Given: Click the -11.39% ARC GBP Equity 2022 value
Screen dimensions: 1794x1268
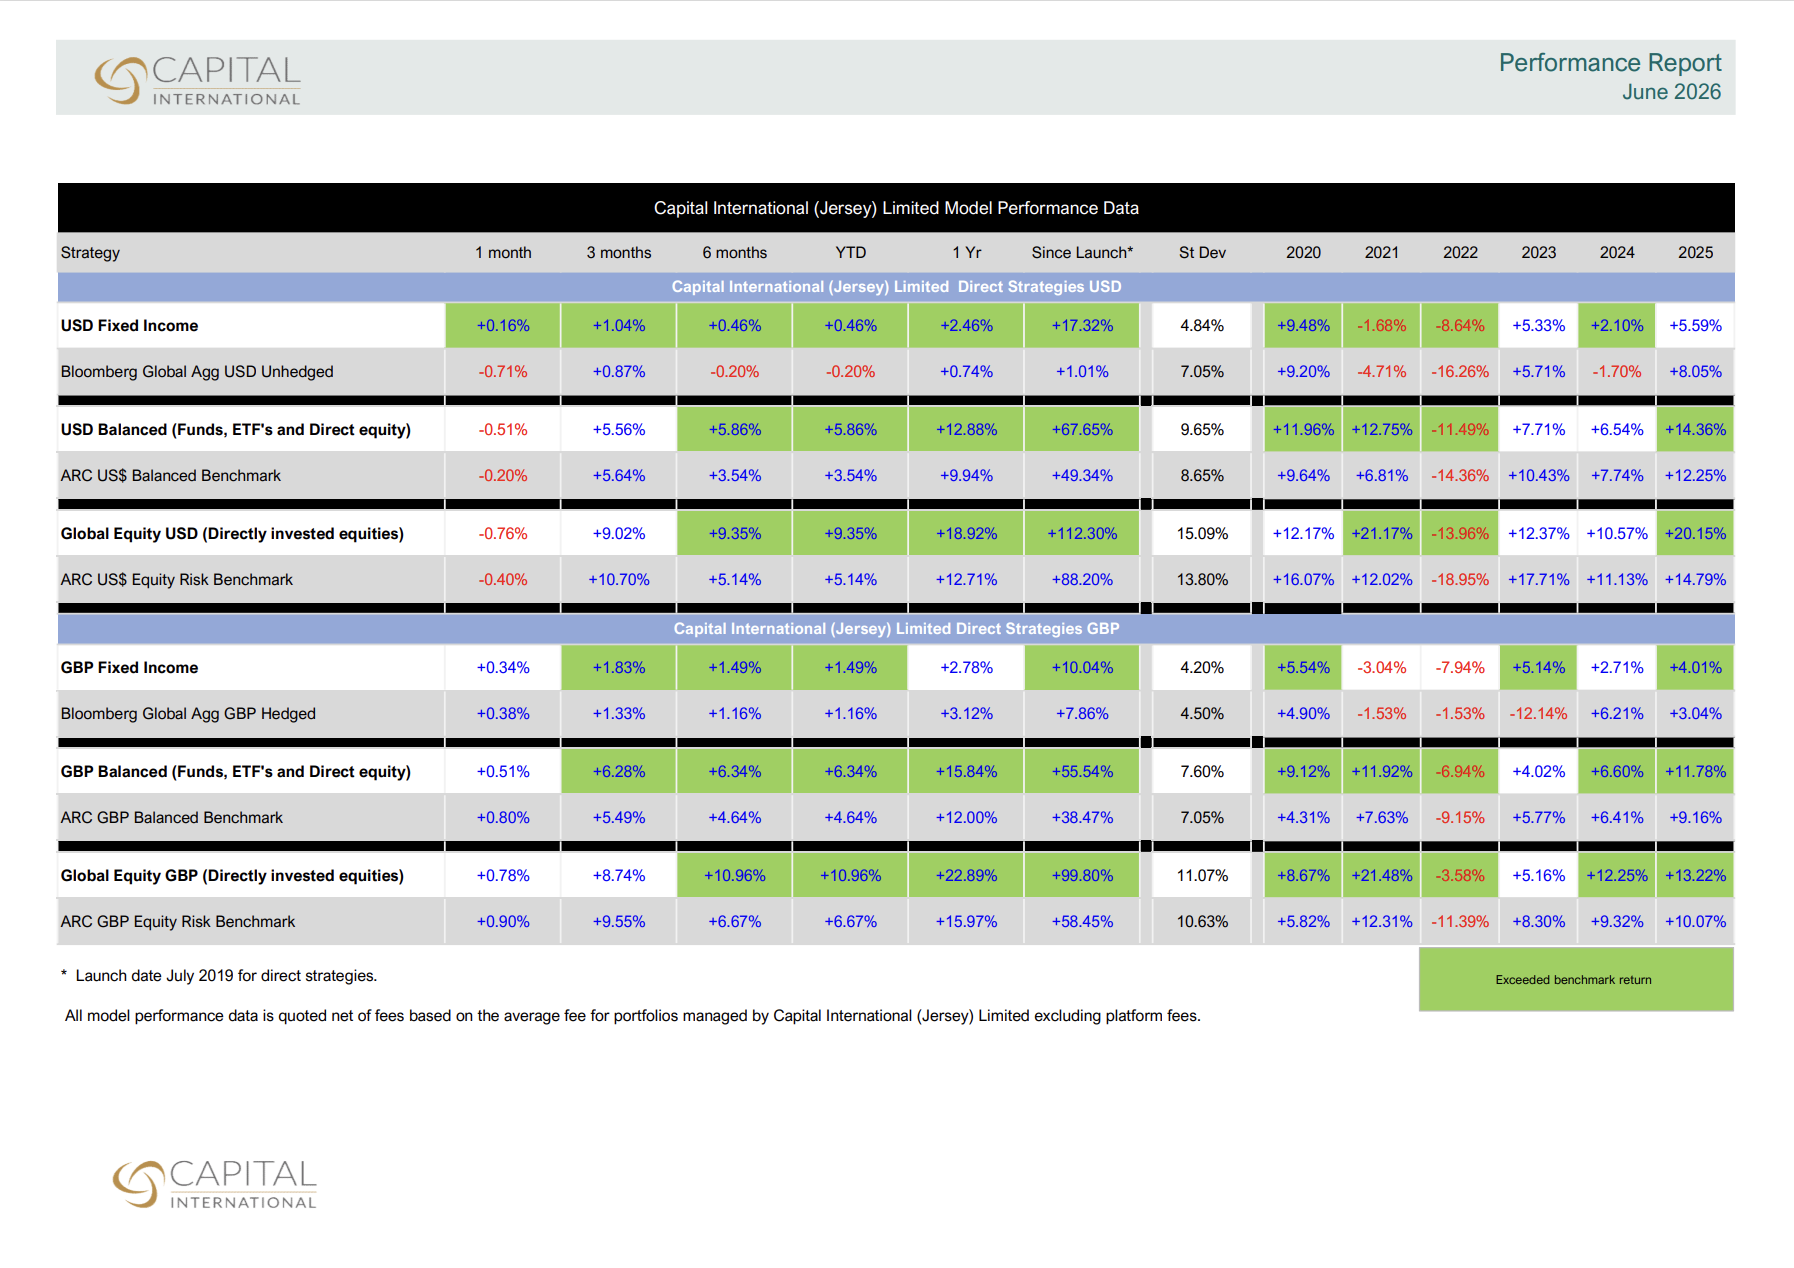Looking at the screenshot, I should point(1460,922).
